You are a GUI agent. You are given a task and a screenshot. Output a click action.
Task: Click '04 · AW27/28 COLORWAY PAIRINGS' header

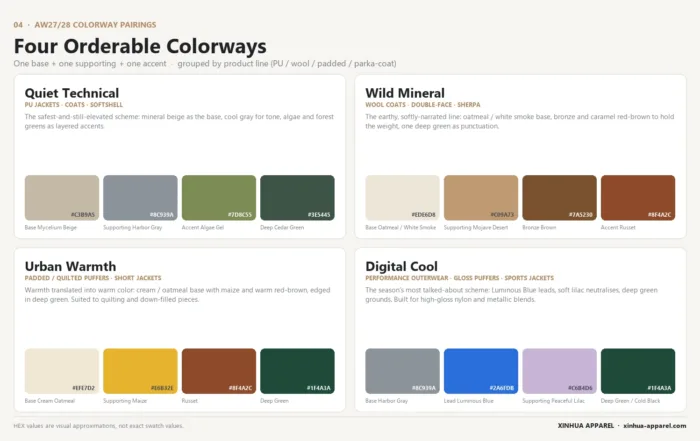85,25
